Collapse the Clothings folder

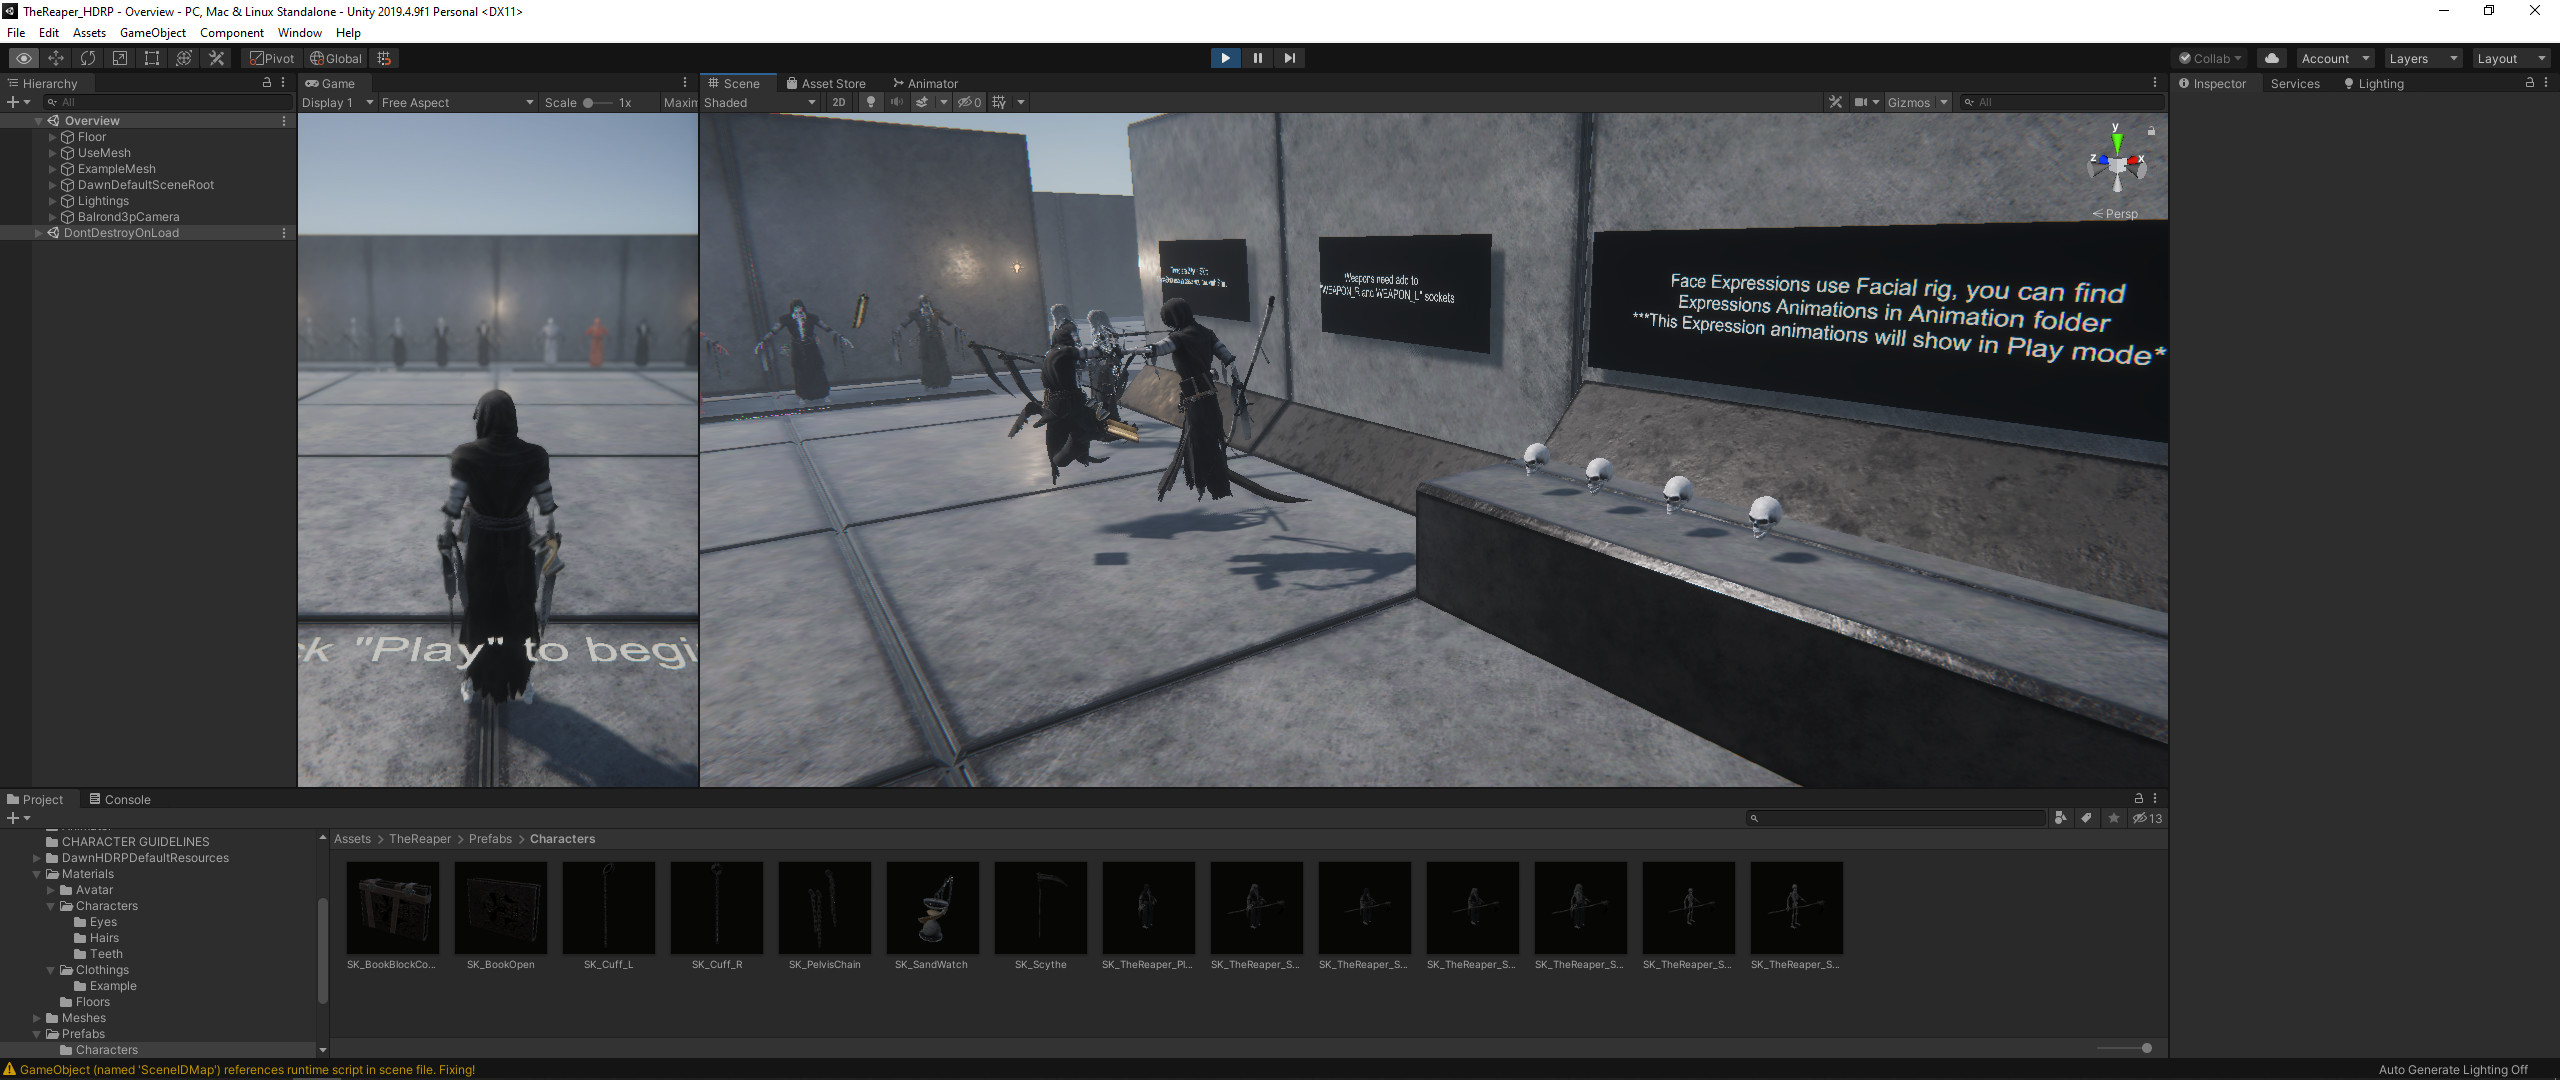click(x=51, y=970)
